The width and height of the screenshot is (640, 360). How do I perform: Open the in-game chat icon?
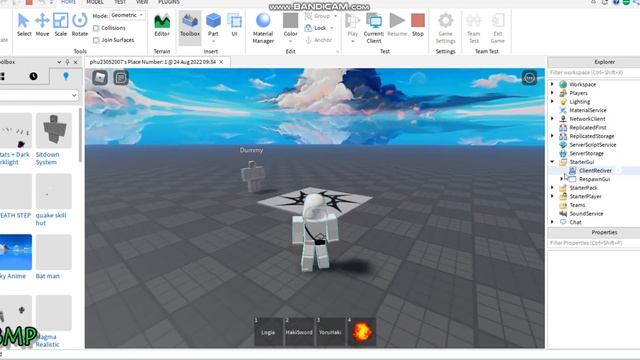click(x=121, y=78)
